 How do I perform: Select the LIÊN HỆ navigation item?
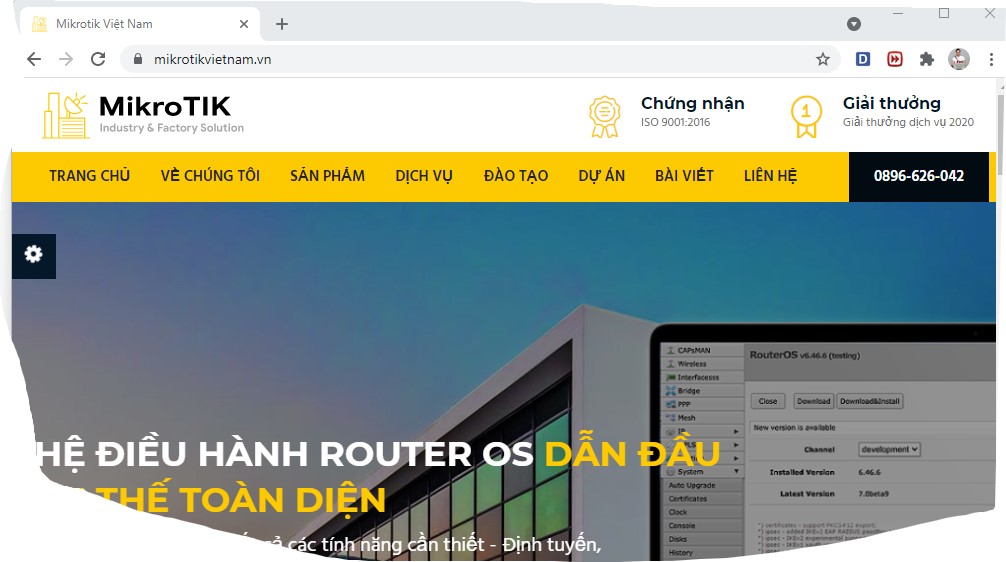click(771, 176)
